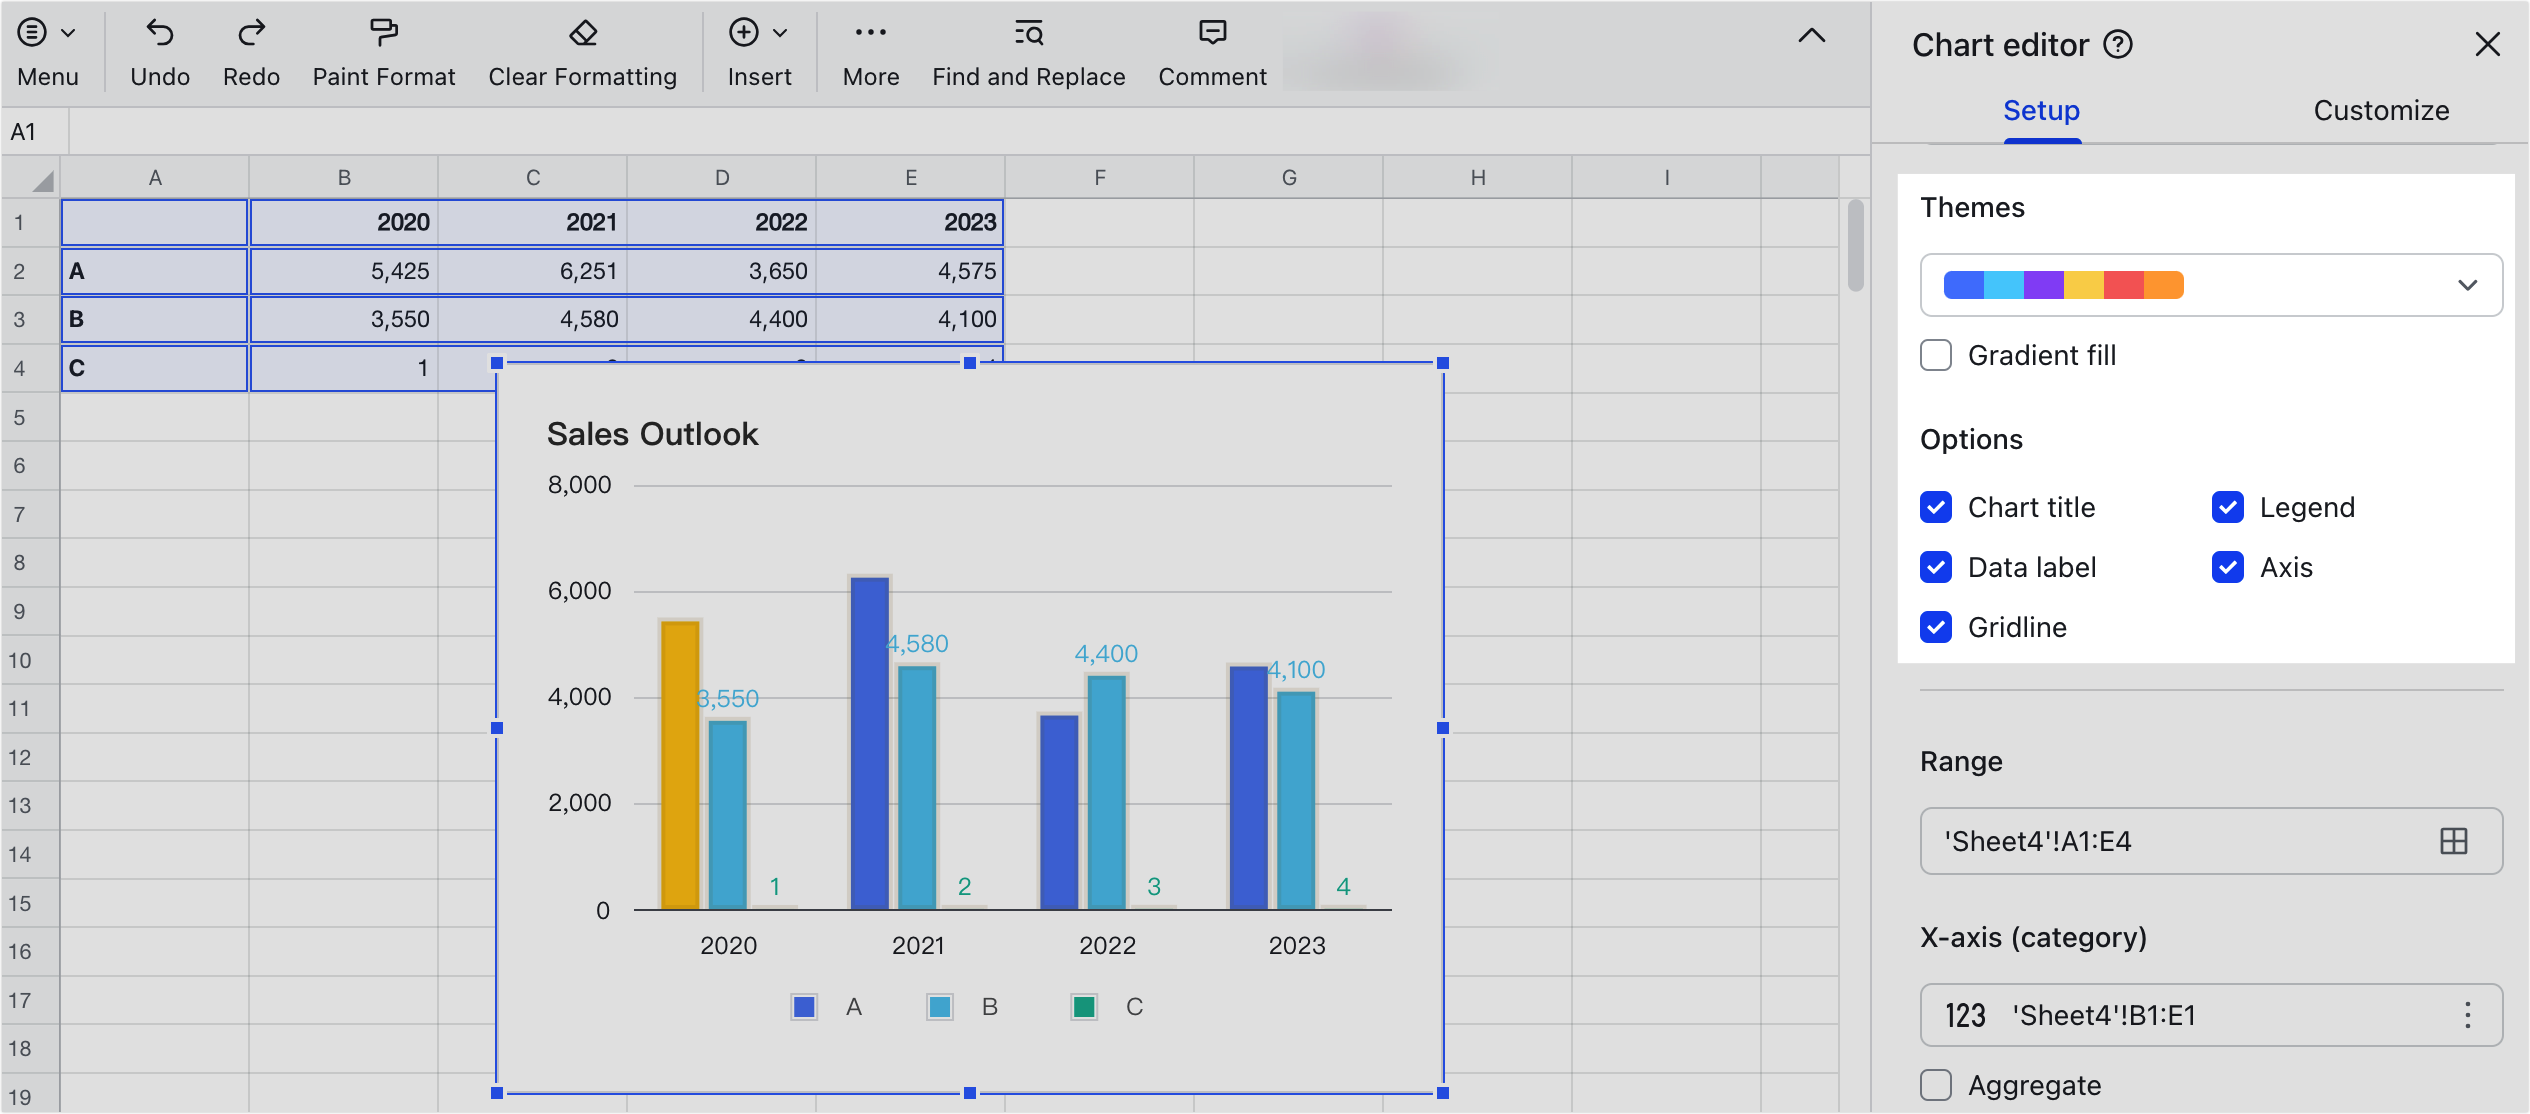The height and width of the screenshot is (1114, 2530).
Task: Click the range grid selector icon
Action: click(2453, 841)
